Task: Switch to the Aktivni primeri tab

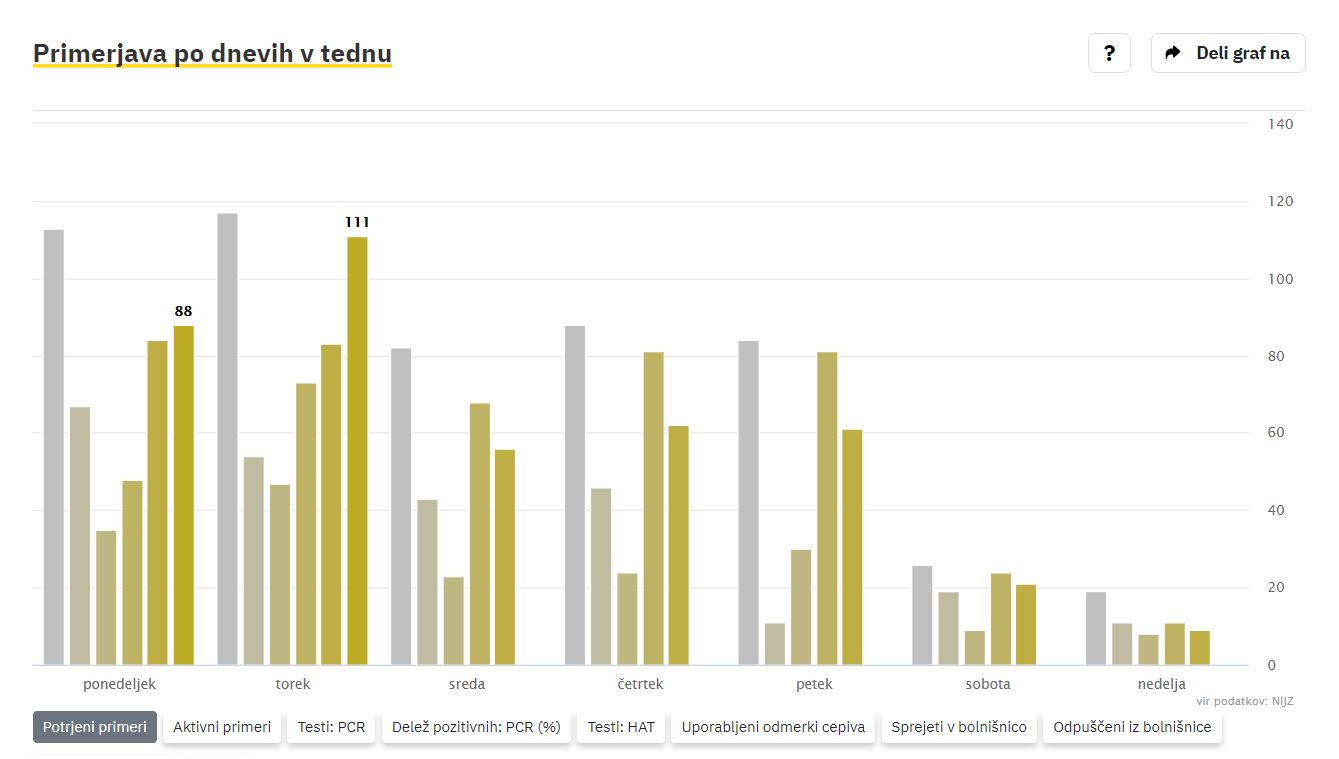Action: click(x=222, y=727)
